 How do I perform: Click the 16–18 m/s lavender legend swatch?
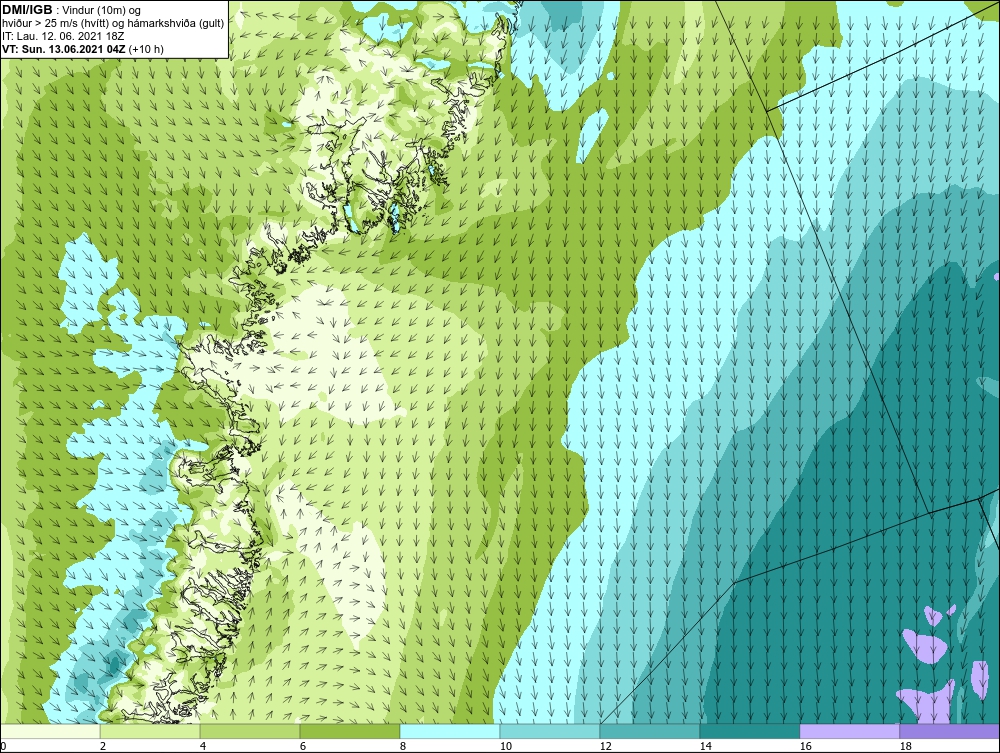pyautogui.click(x=849, y=731)
